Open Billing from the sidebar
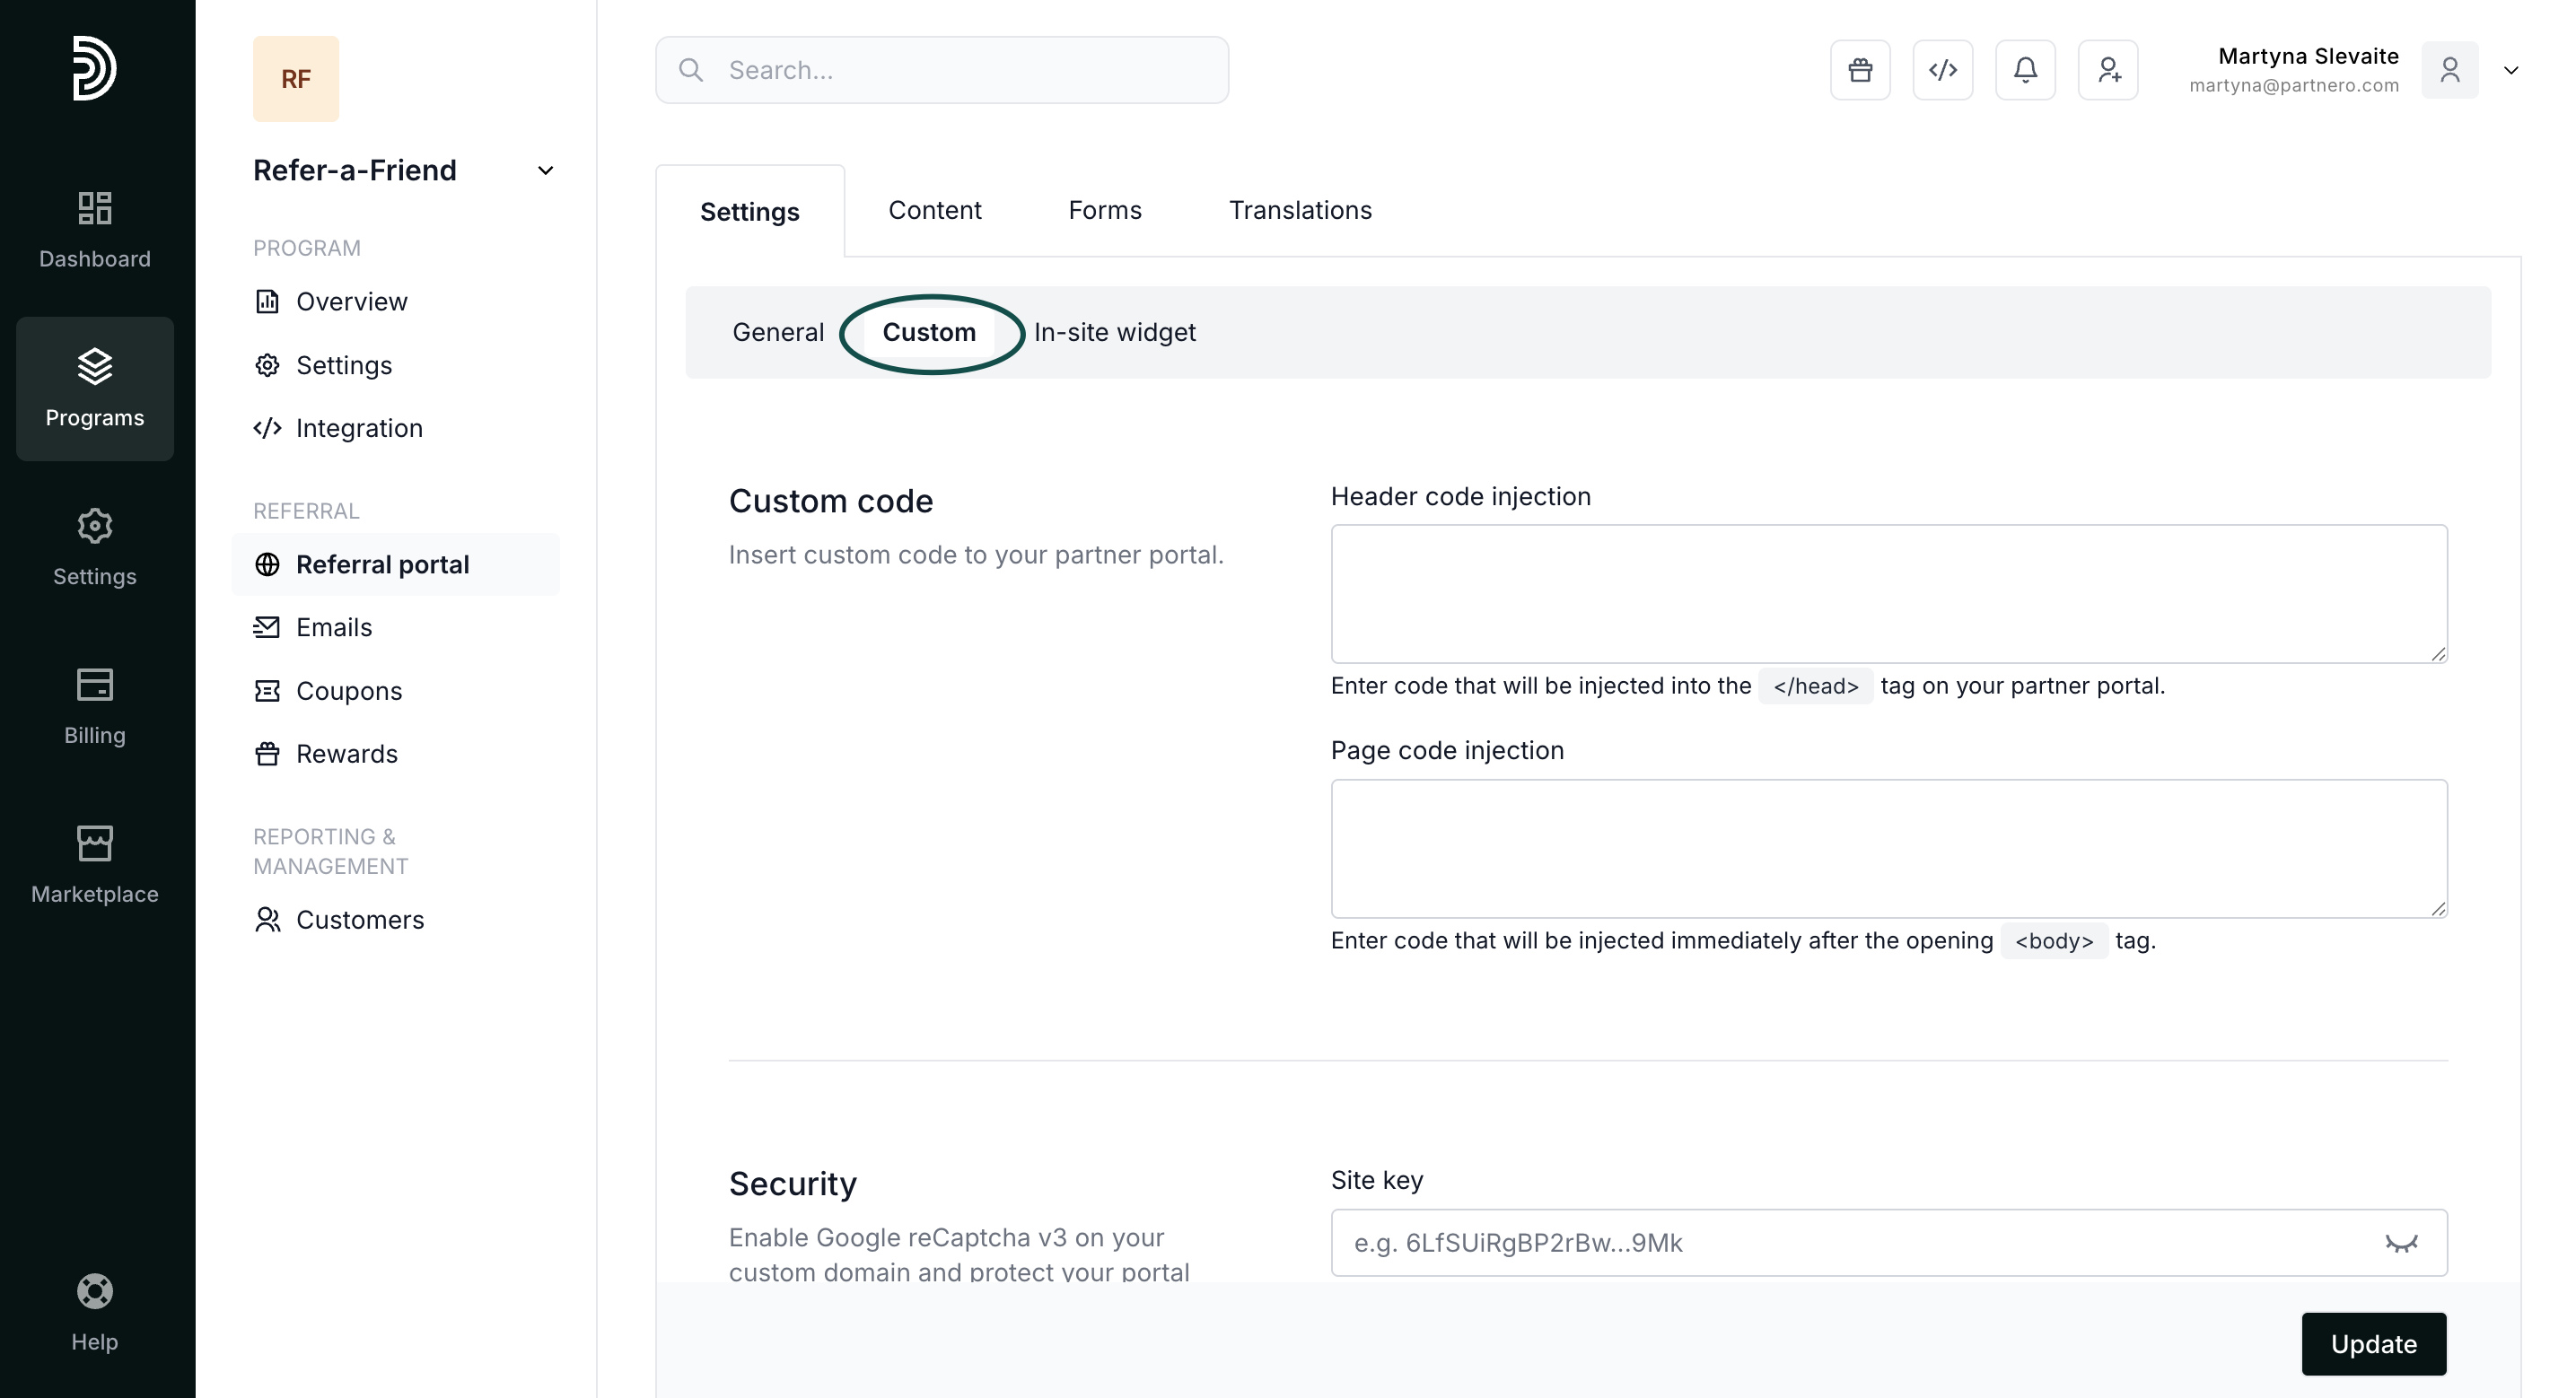Image resolution: width=2576 pixels, height=1398 pixels. 95,706
